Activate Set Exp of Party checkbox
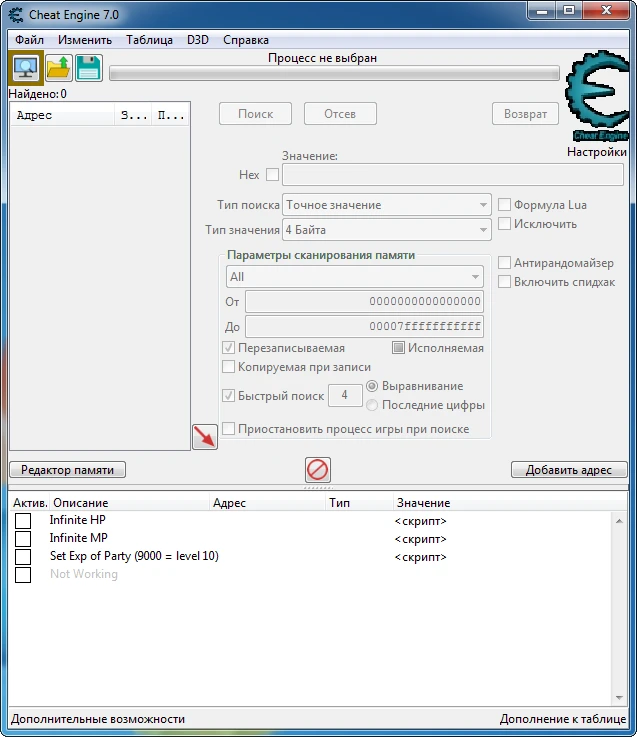Viewport: 637px width, 737px height. click(23, 557)
